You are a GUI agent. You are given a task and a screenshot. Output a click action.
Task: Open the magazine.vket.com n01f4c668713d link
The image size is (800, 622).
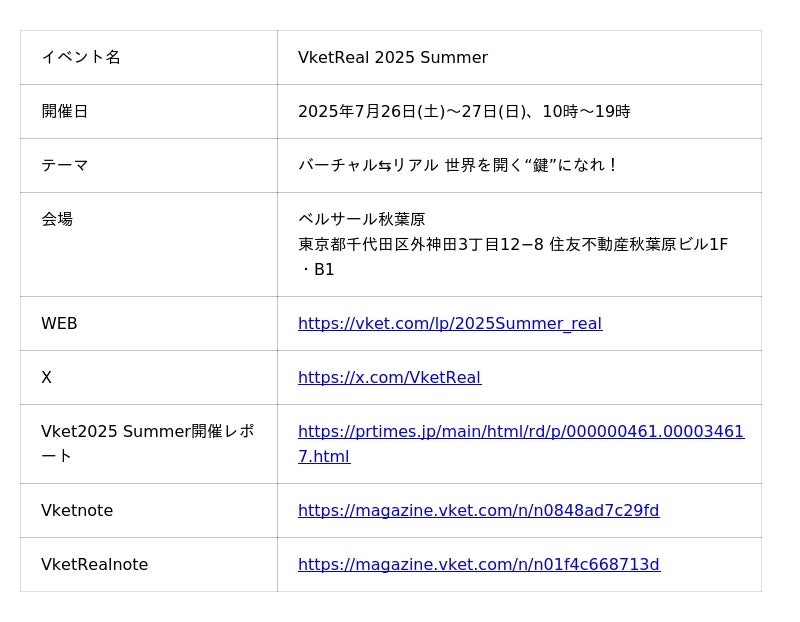point(478,565)
